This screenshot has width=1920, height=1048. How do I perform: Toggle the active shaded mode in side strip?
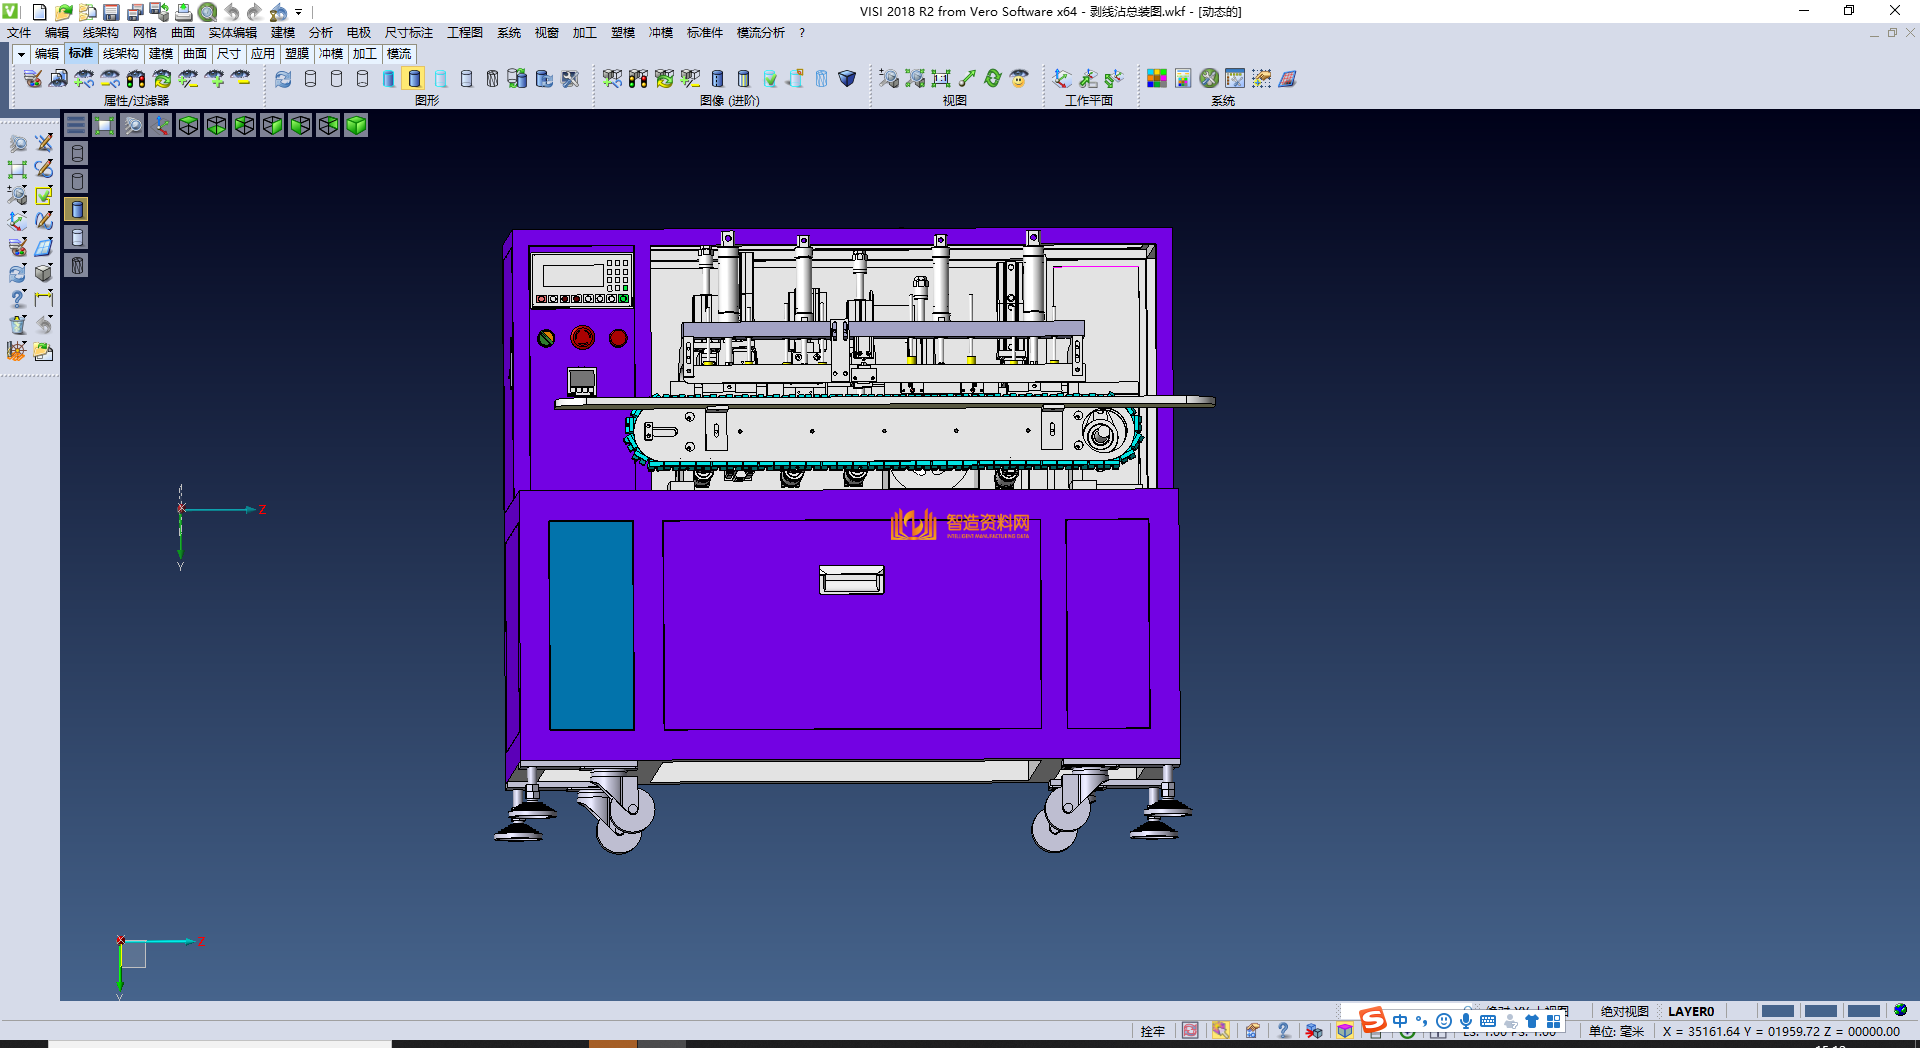[x=77, y=209]
